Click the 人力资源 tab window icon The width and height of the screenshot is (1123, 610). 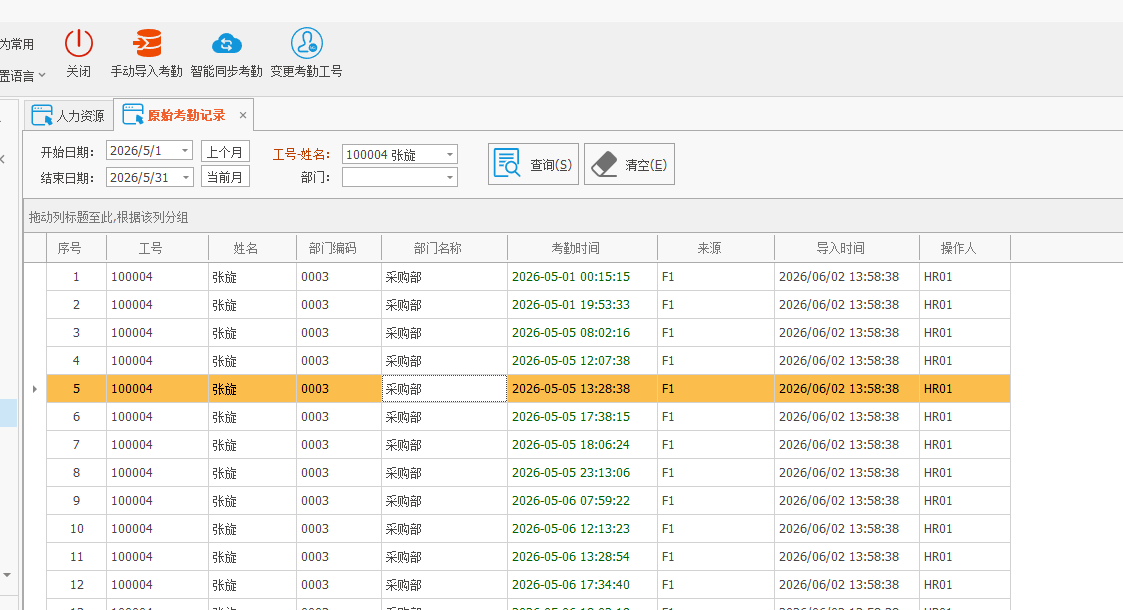pos(42,115)
